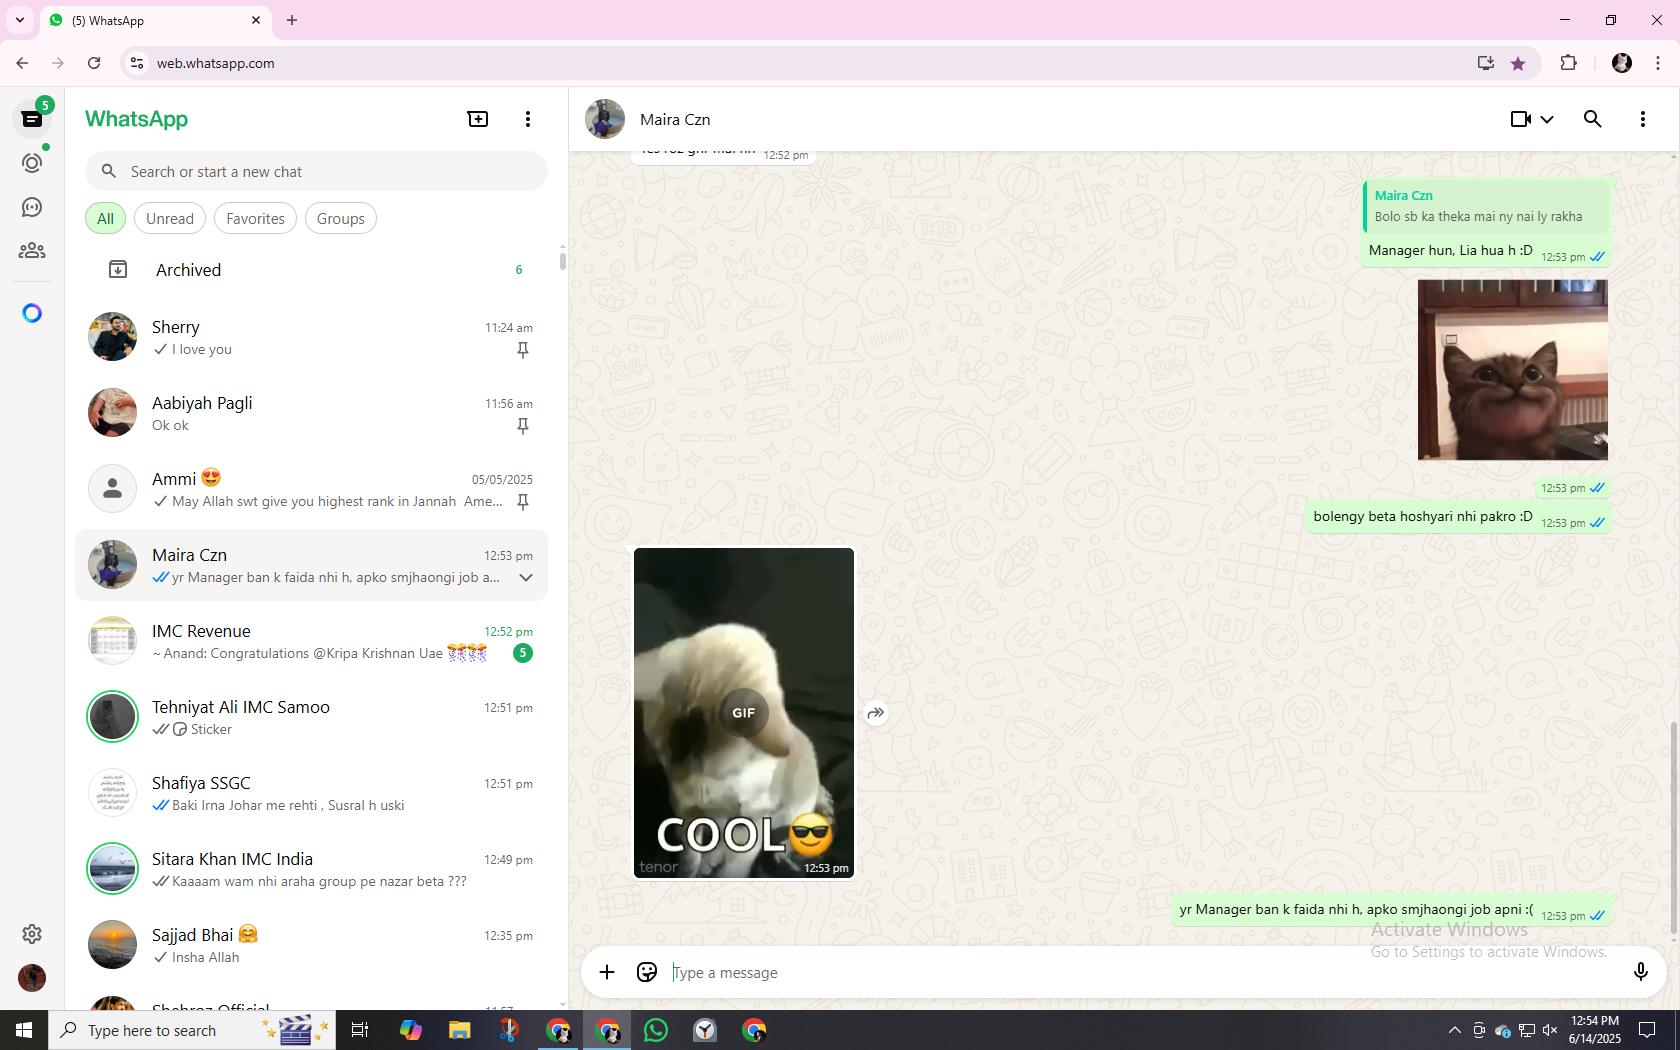Open chat list menu three dots

point(528,119)
